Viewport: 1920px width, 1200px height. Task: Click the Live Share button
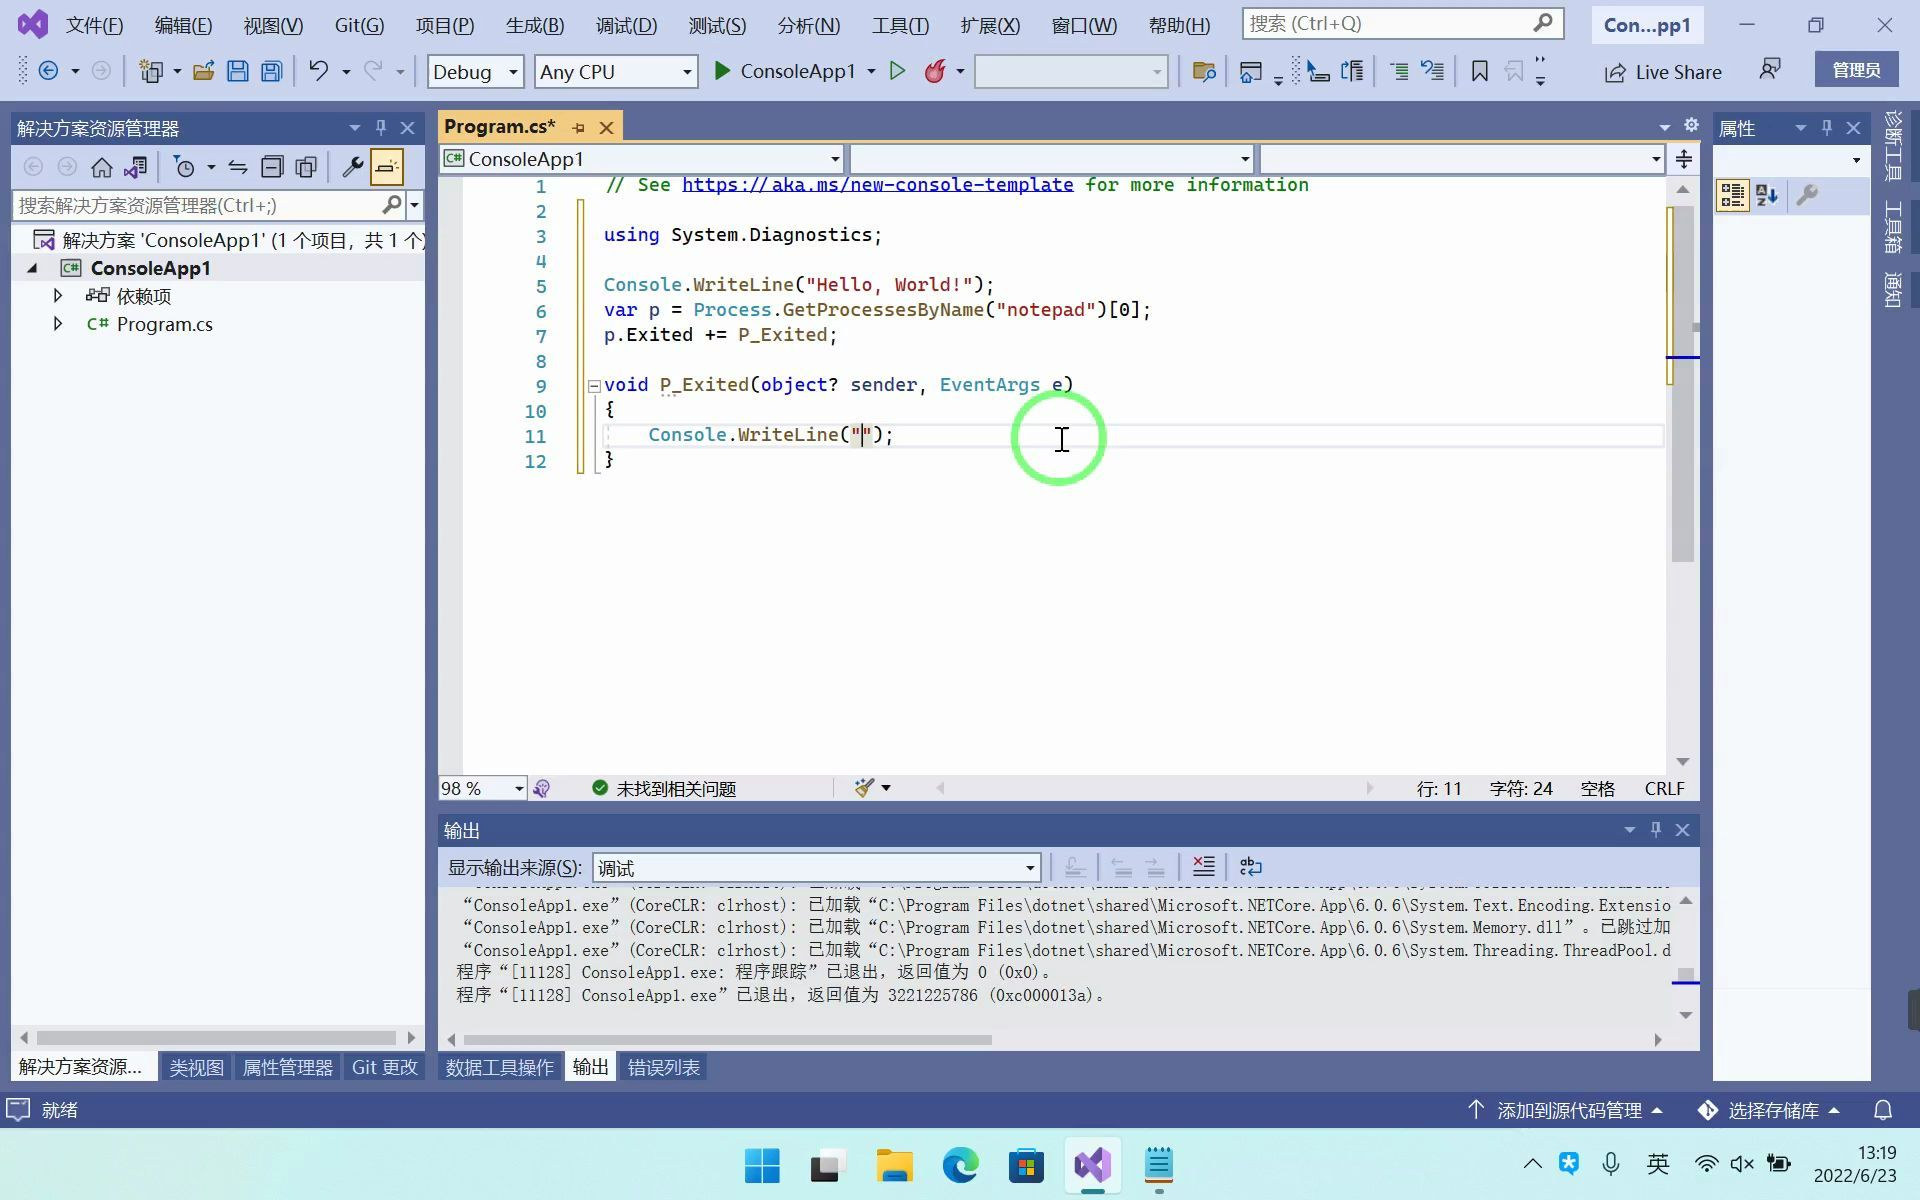(x=1663, y=72)
